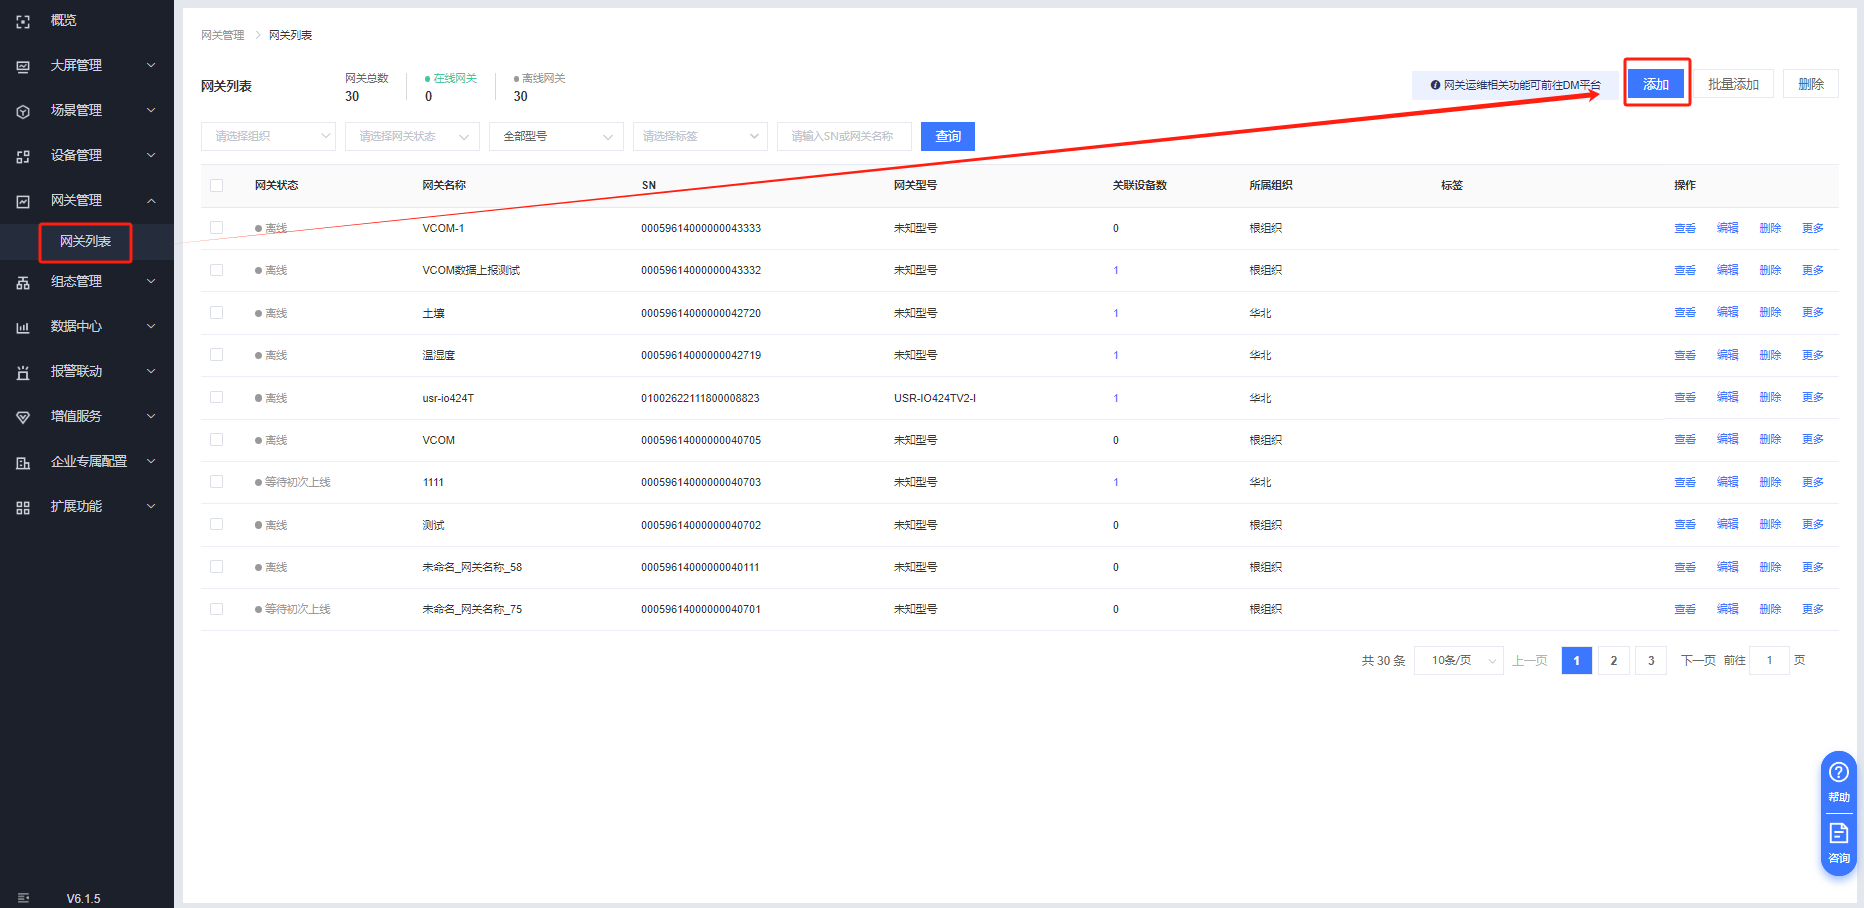
Task: Click the 增值服务 diamond icon
Action: [23, 417]
